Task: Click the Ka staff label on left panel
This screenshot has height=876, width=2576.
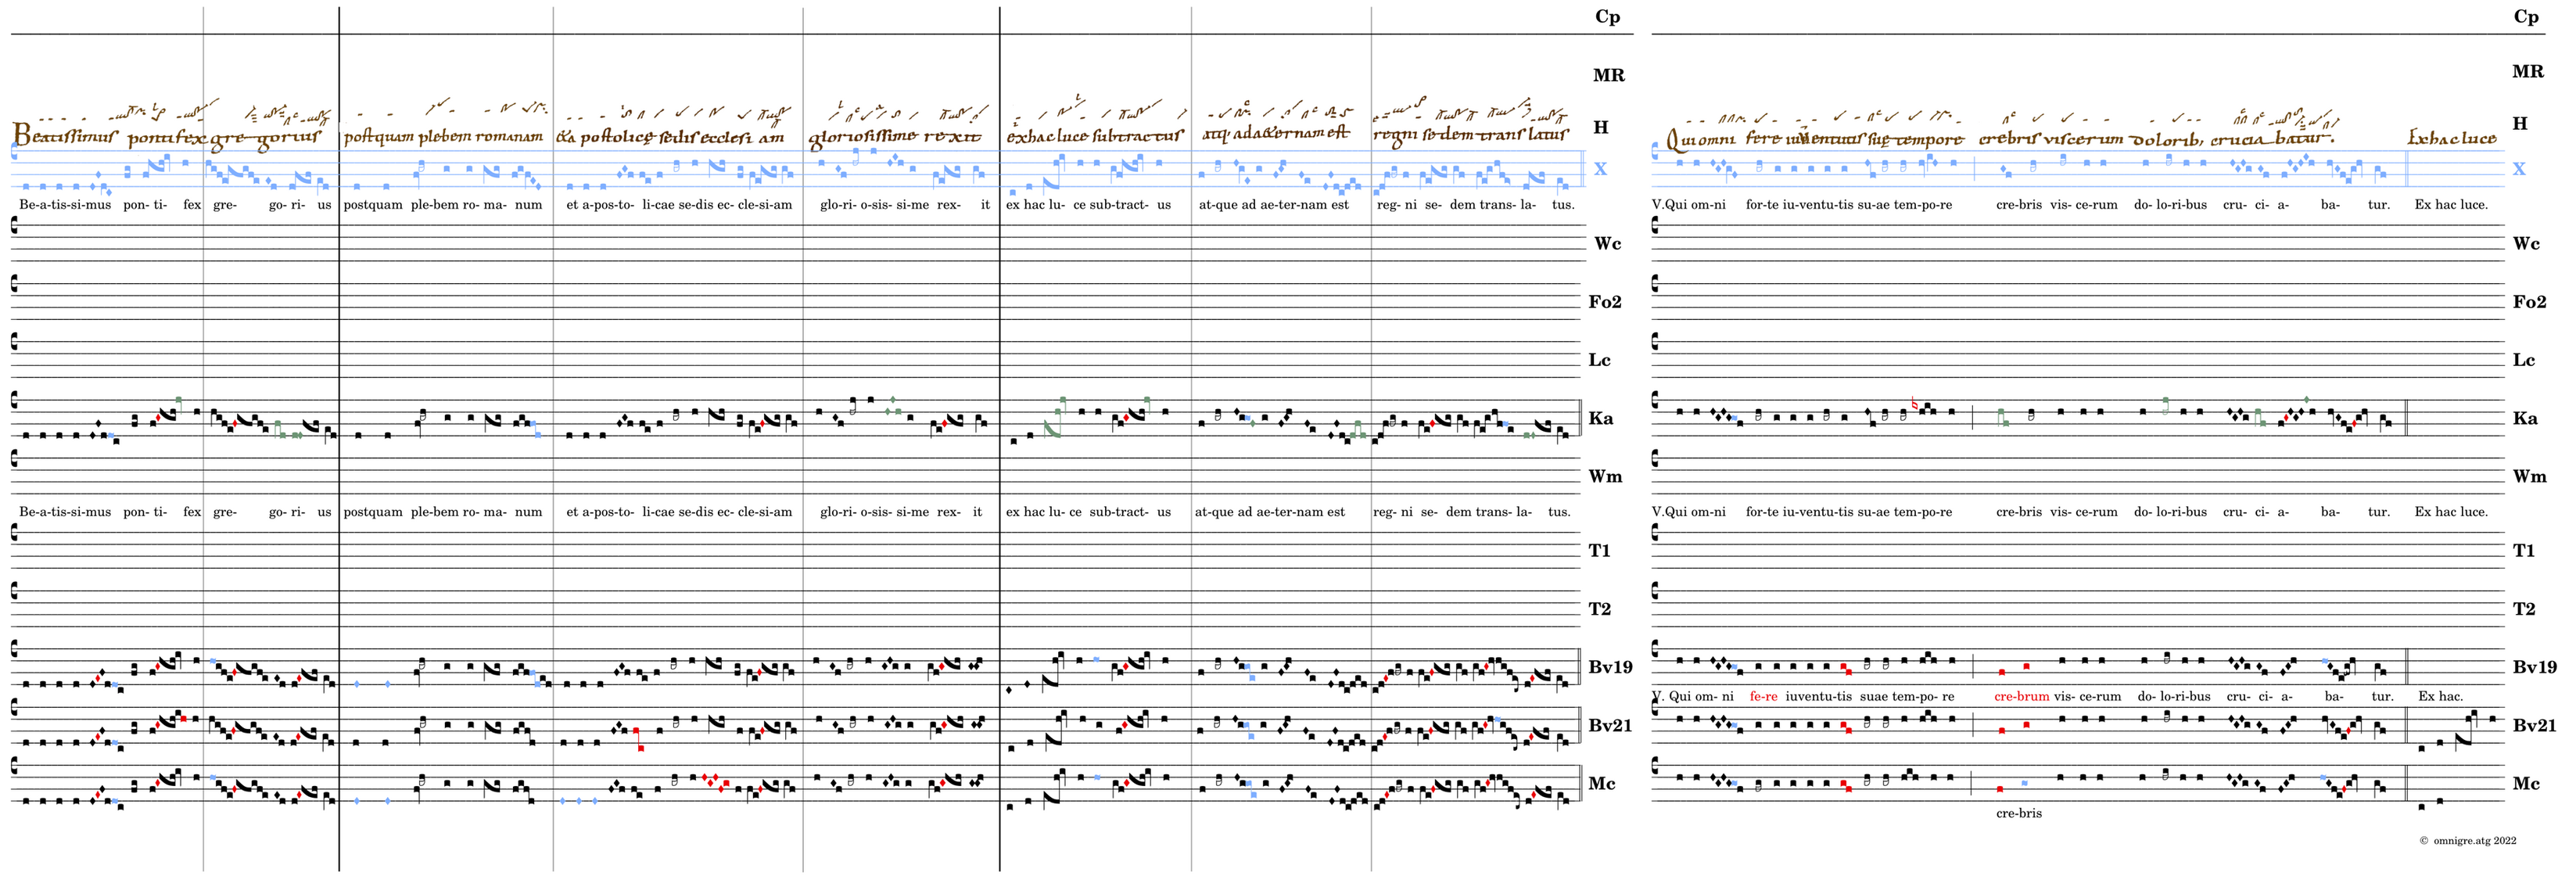Action: click(x=1600, y=418)
